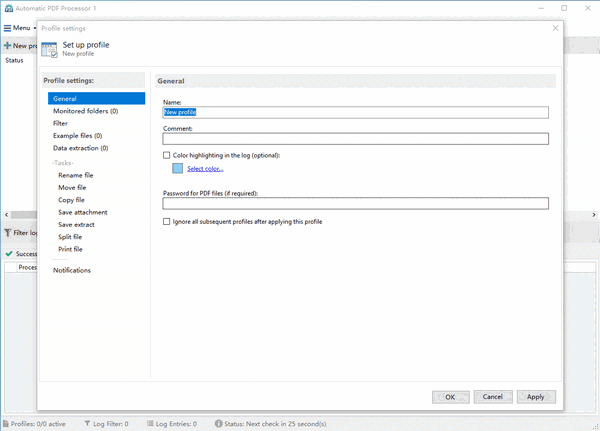The height and width of the screenshot is (431, 600).
Task: Click the Cancel button
Action: pyautogui.click(x=492, y=397)
